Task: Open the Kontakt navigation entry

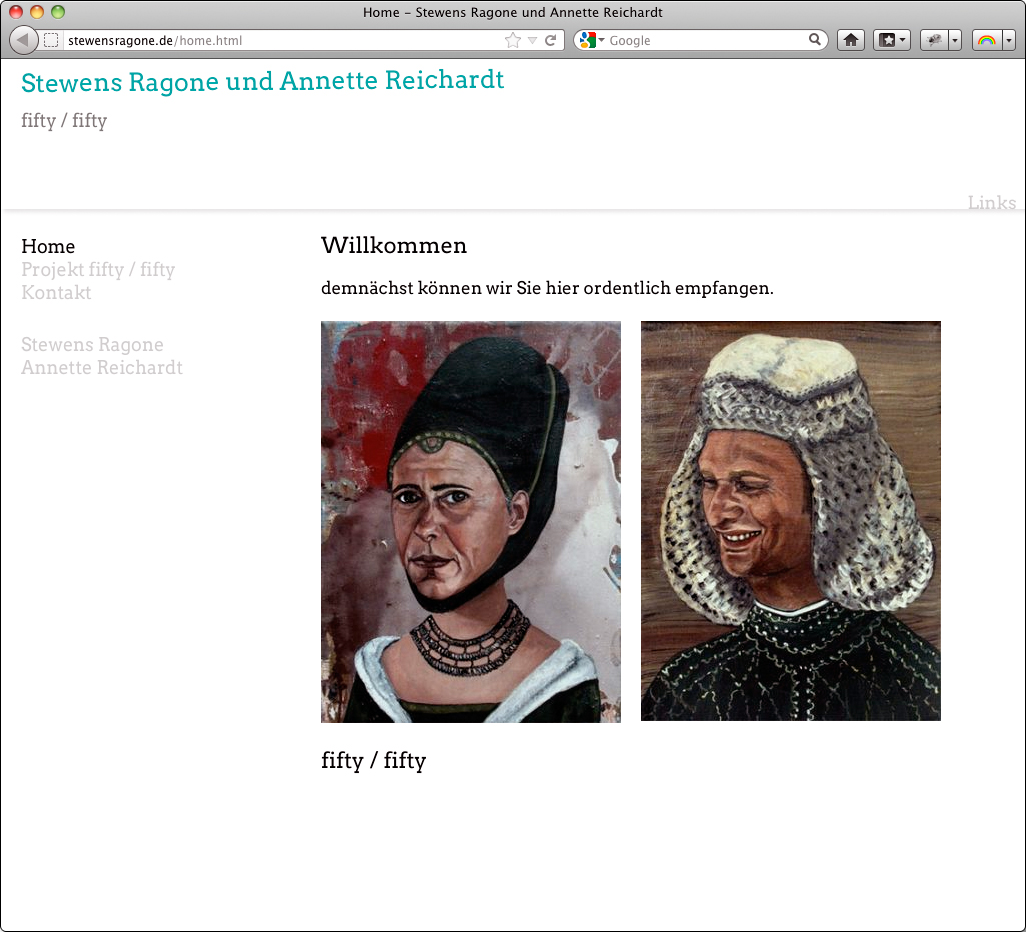Action: tap(56, 293)
